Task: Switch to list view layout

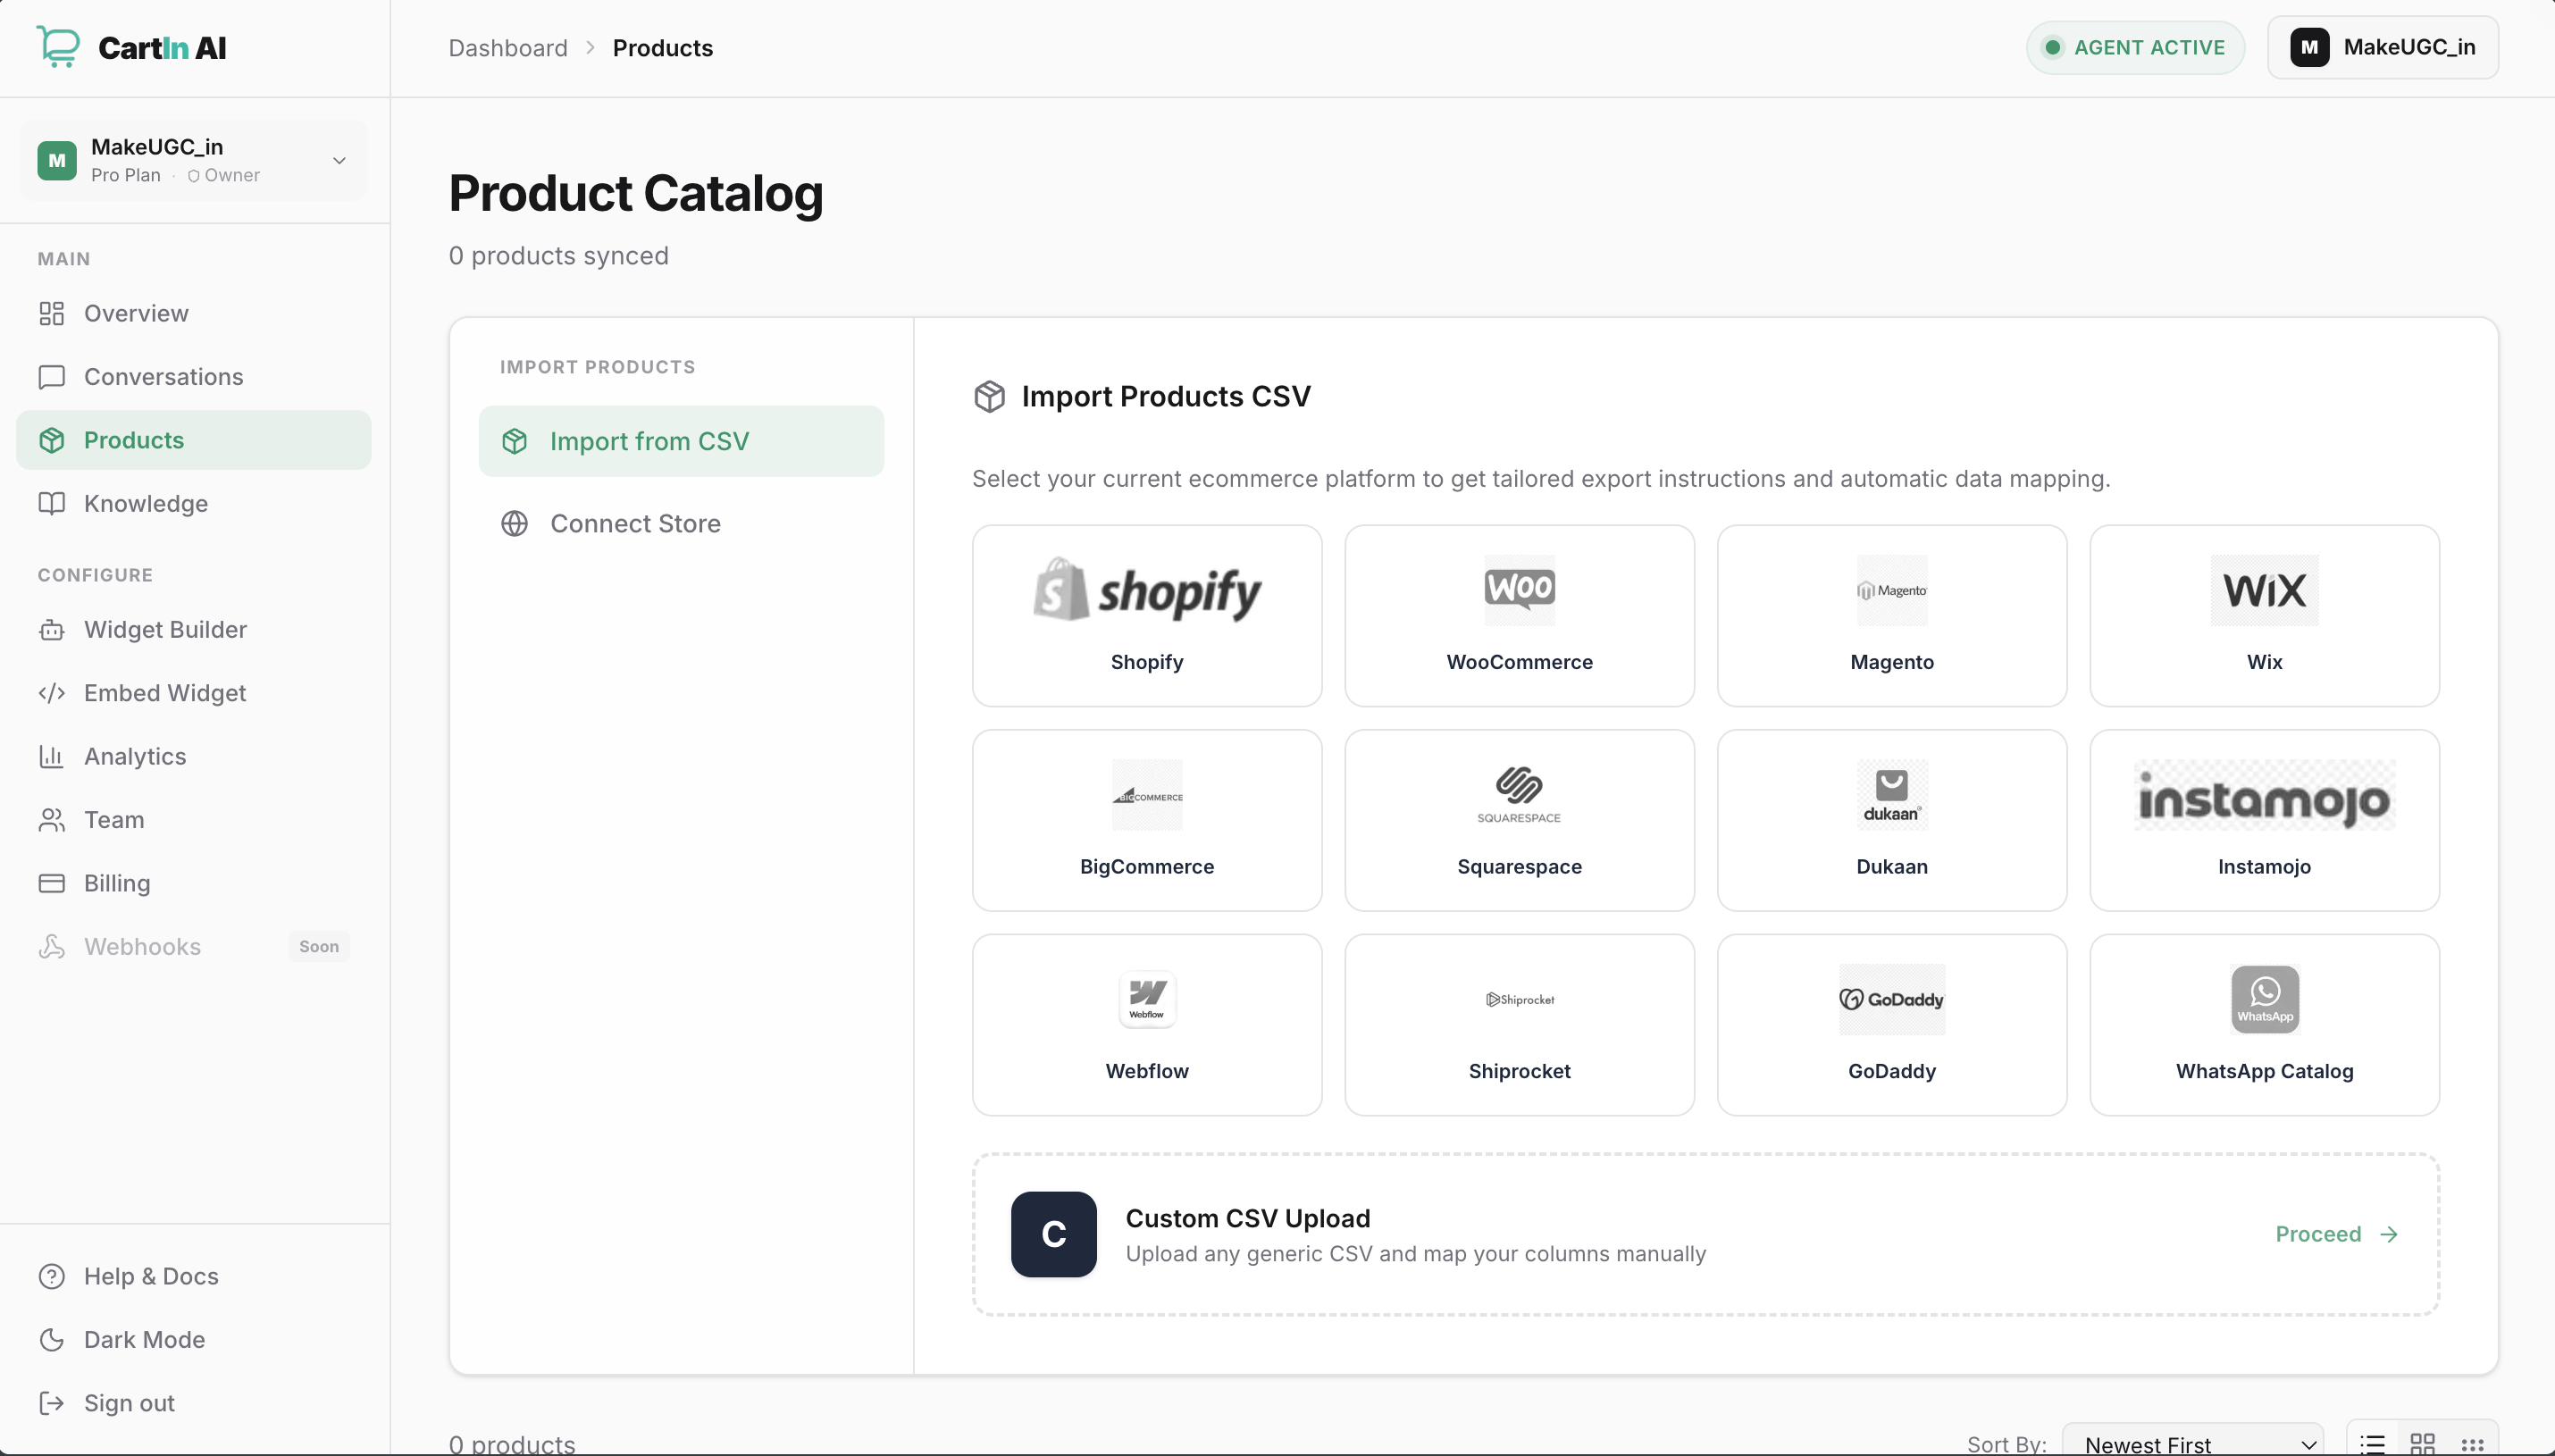Action: (2372, 1444)
